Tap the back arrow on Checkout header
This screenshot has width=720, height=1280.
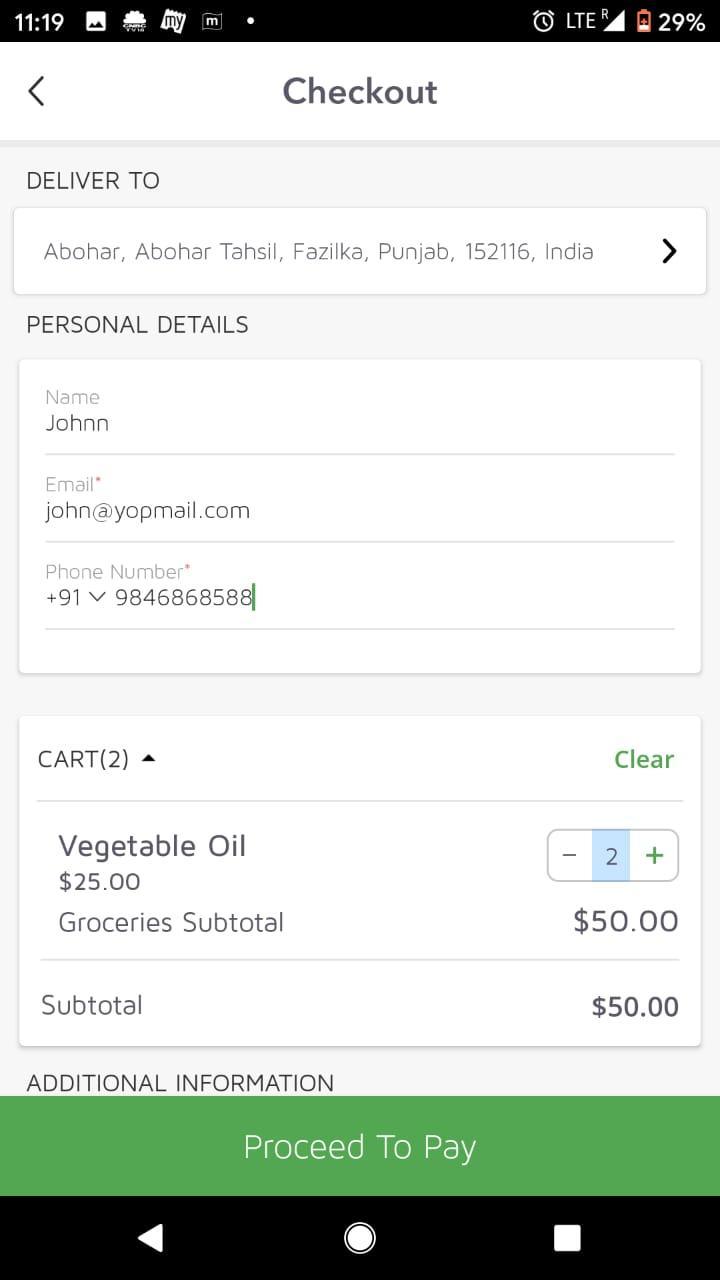coord(36,91)
